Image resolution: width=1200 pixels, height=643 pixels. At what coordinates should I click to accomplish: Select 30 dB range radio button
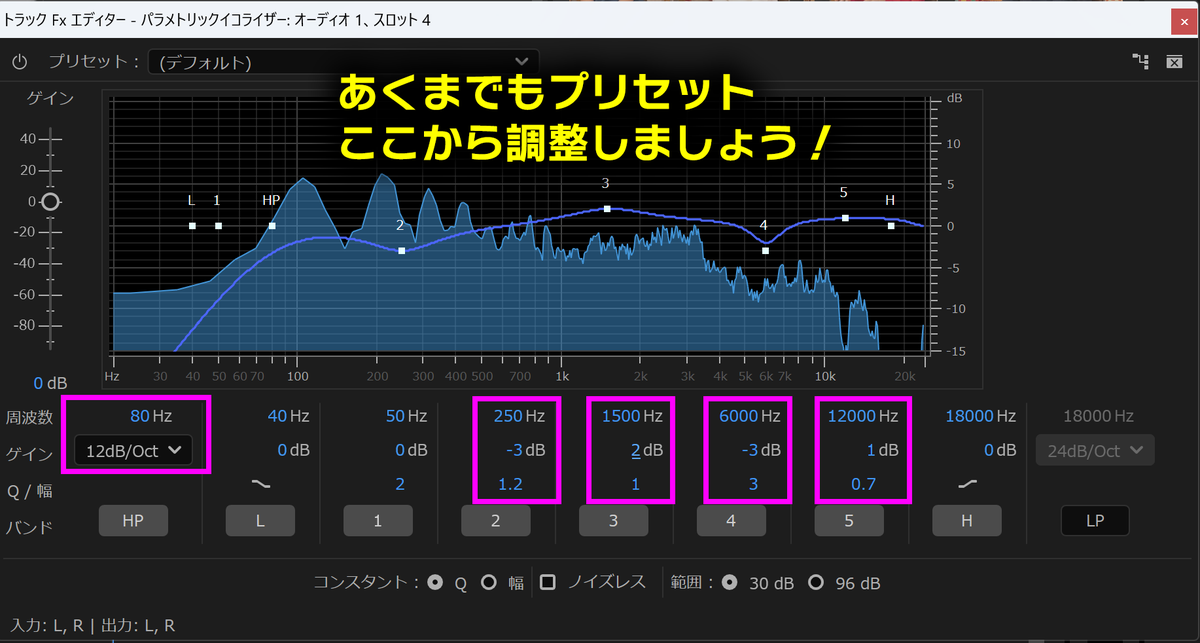730,582
